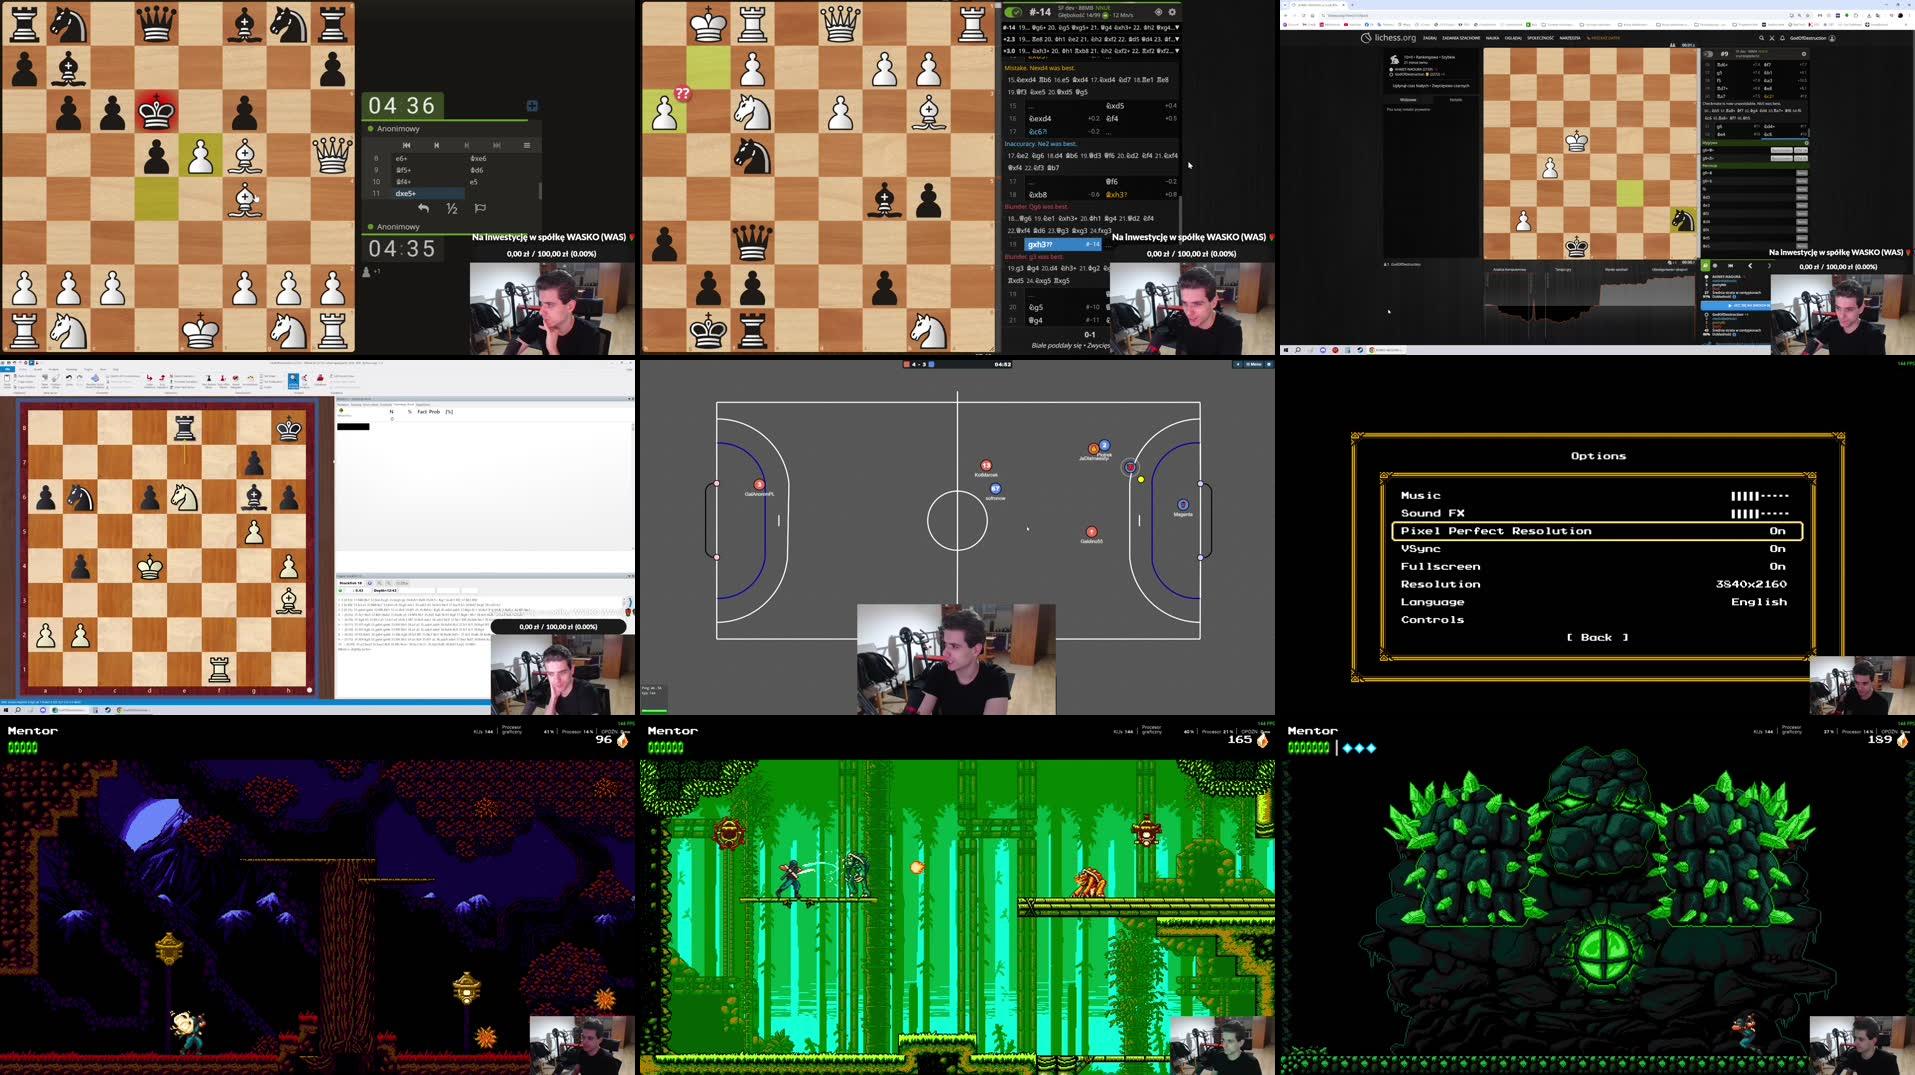Viewport: 1915px width, 1075px height.
Task: Toggle the green engine switch next to #-14
Action: (x=1014, y=12)
